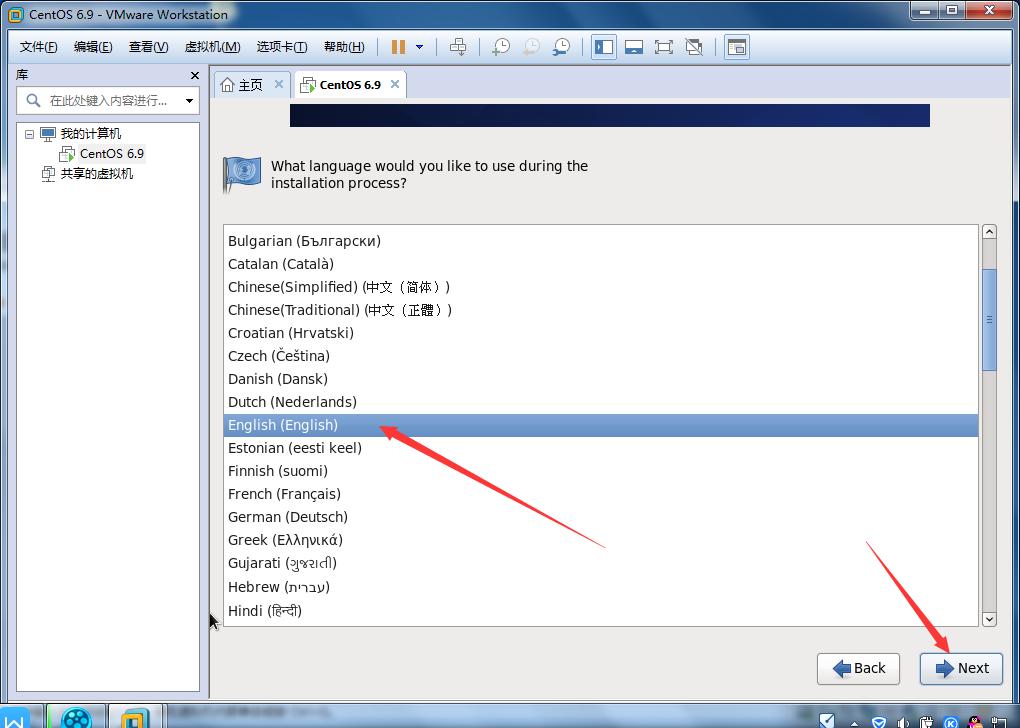Close the 库 library panel
1020x728 pixels.
[x=195, y=75]
